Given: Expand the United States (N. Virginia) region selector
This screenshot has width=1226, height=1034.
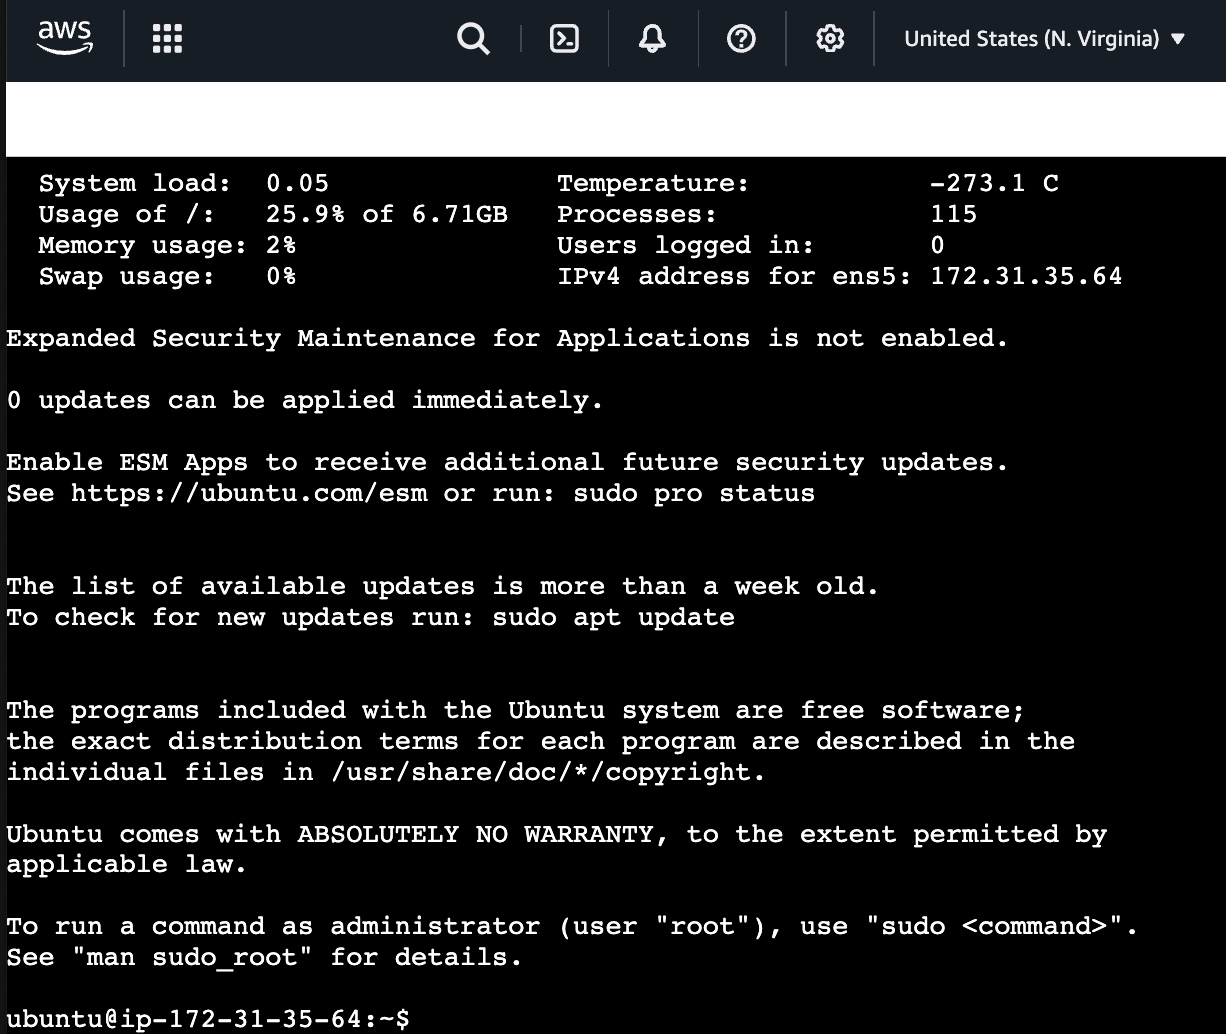Looking at the screenshot, I should (1044, 39).
